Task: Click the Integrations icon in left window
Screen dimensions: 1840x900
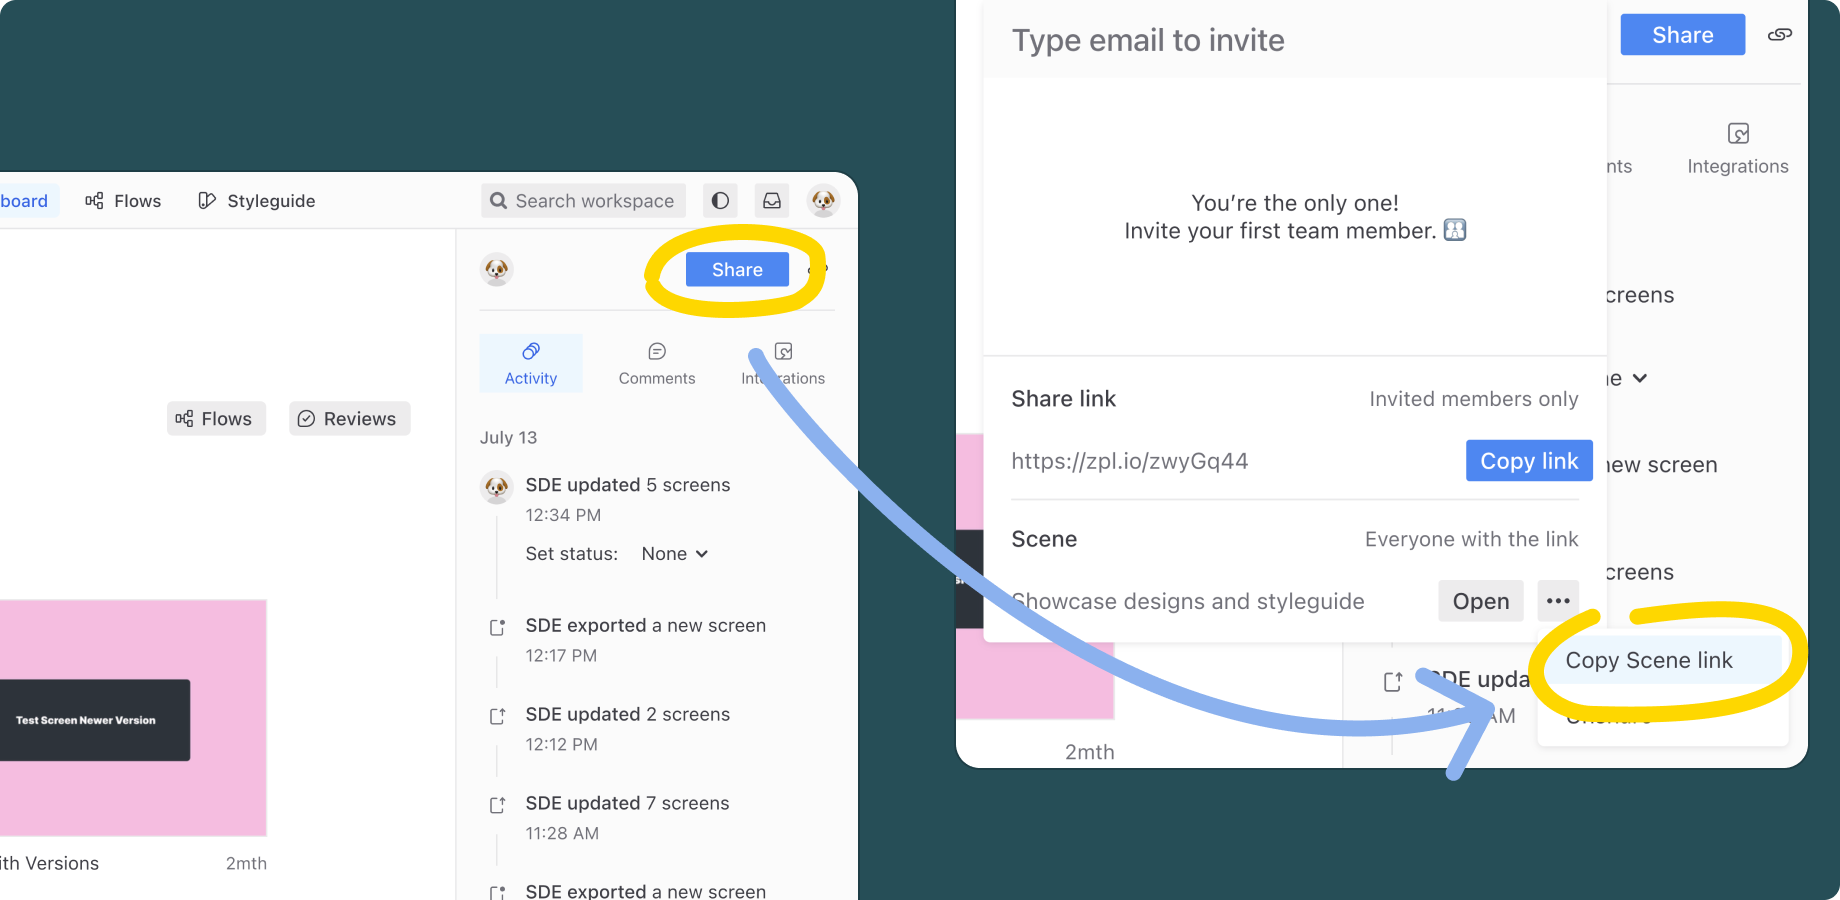Action: [x=784, y=352]
